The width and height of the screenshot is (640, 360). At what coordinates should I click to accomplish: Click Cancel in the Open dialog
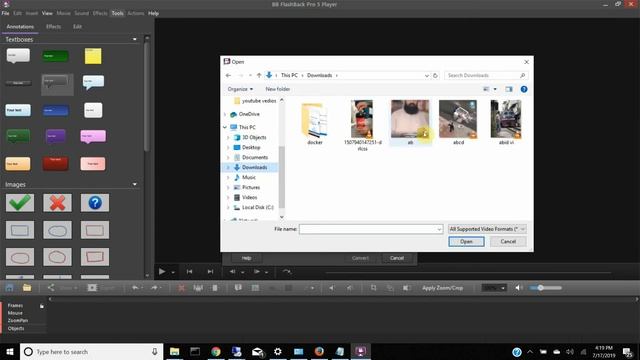coord(508,242)
